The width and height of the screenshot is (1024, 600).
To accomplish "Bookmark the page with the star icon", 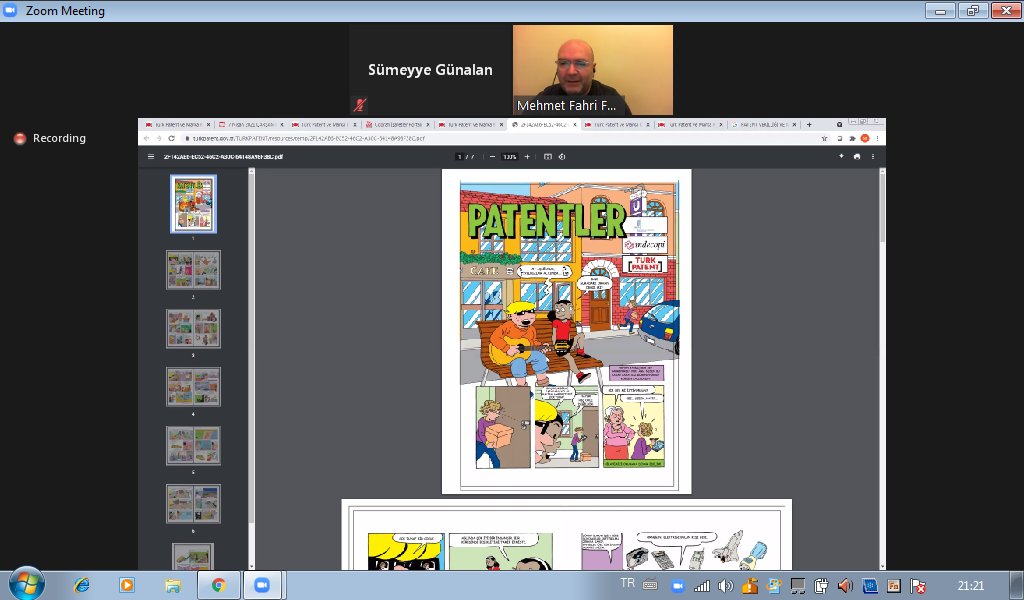I will 824,138.
